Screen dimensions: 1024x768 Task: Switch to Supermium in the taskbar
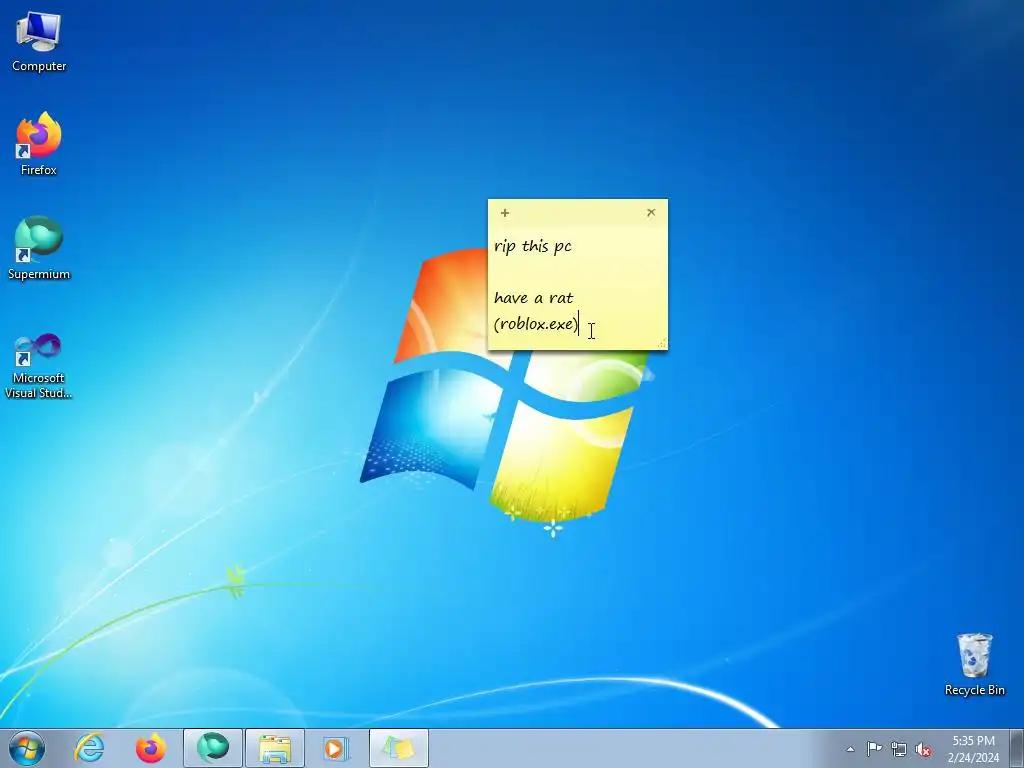click(x=213, y=748)
